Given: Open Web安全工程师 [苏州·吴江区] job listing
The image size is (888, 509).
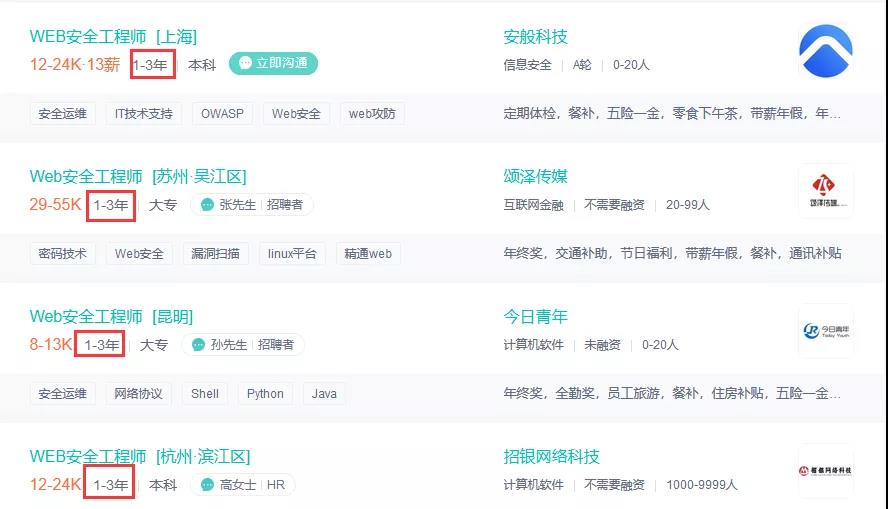Looking at the screenshot, I should 137,177.
